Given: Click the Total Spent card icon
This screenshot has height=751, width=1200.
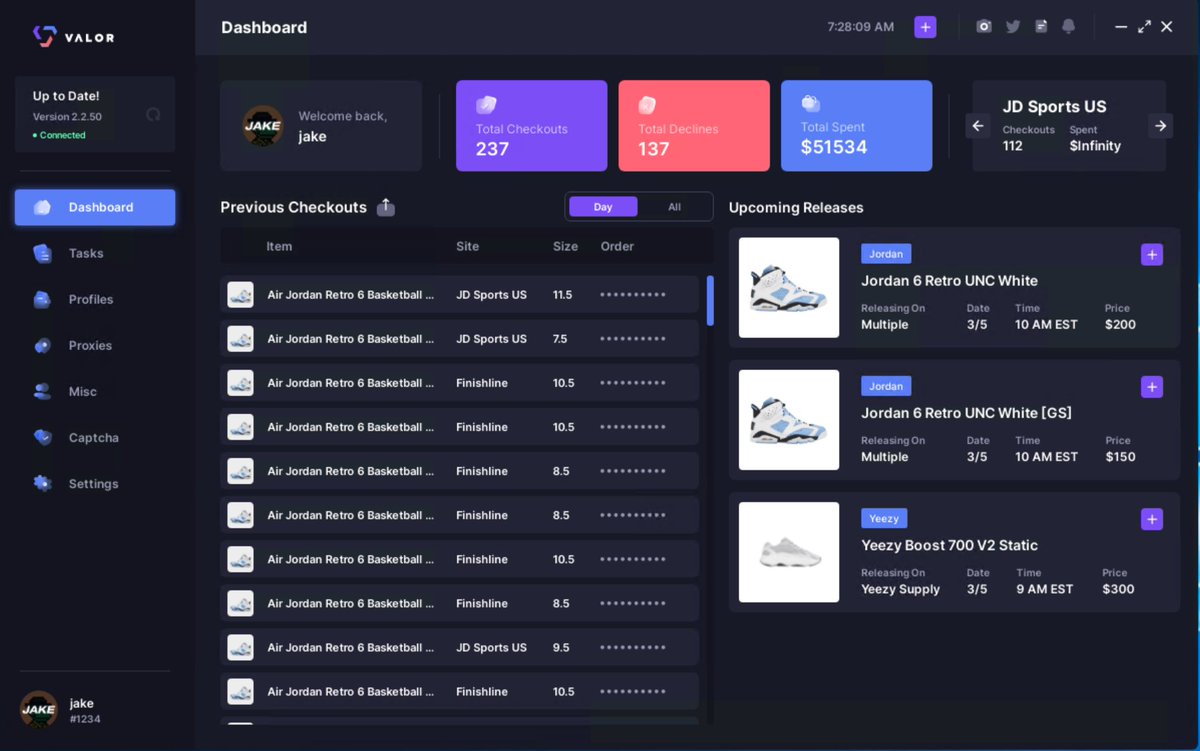Looking at the screenshot, I should (x=810, y=103).
